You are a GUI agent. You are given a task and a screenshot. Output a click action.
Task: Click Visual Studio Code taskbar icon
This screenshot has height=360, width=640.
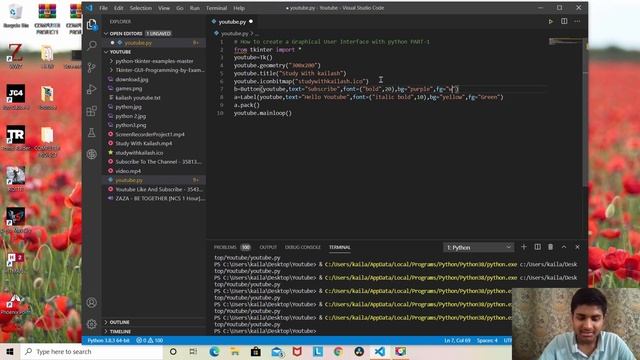tap(380, 351)
